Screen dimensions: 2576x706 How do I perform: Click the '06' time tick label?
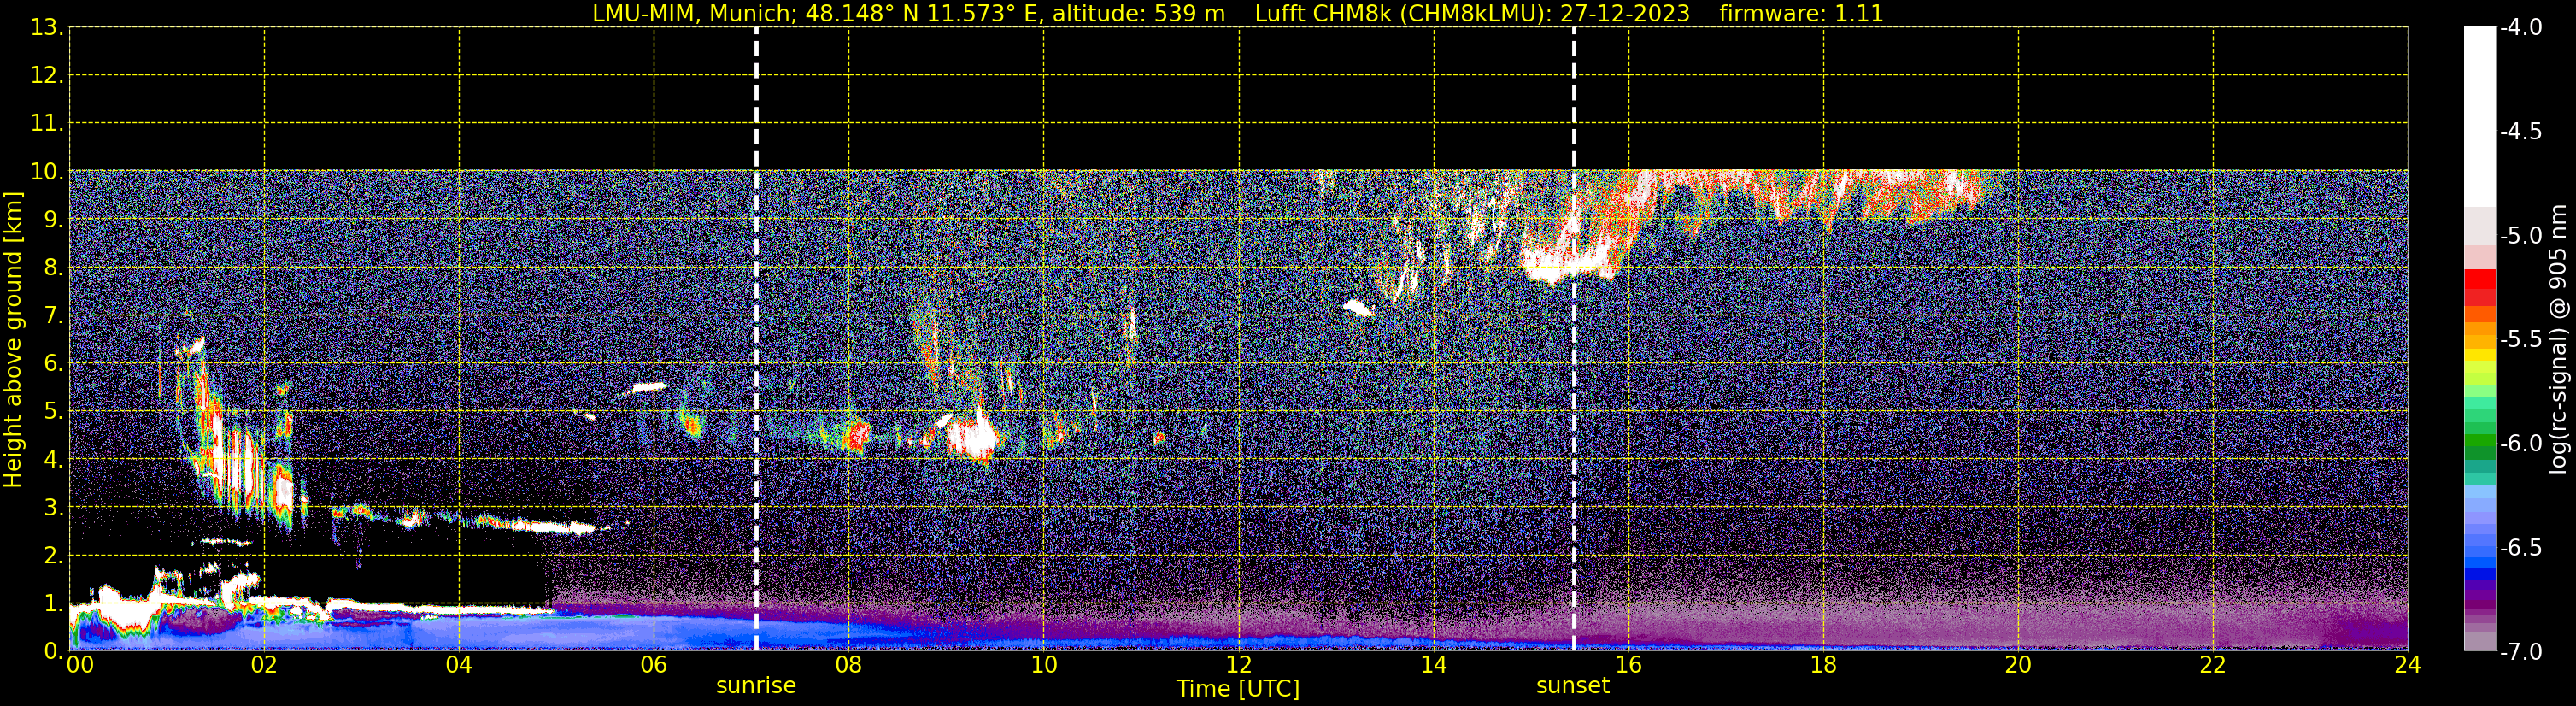(654, 665)
